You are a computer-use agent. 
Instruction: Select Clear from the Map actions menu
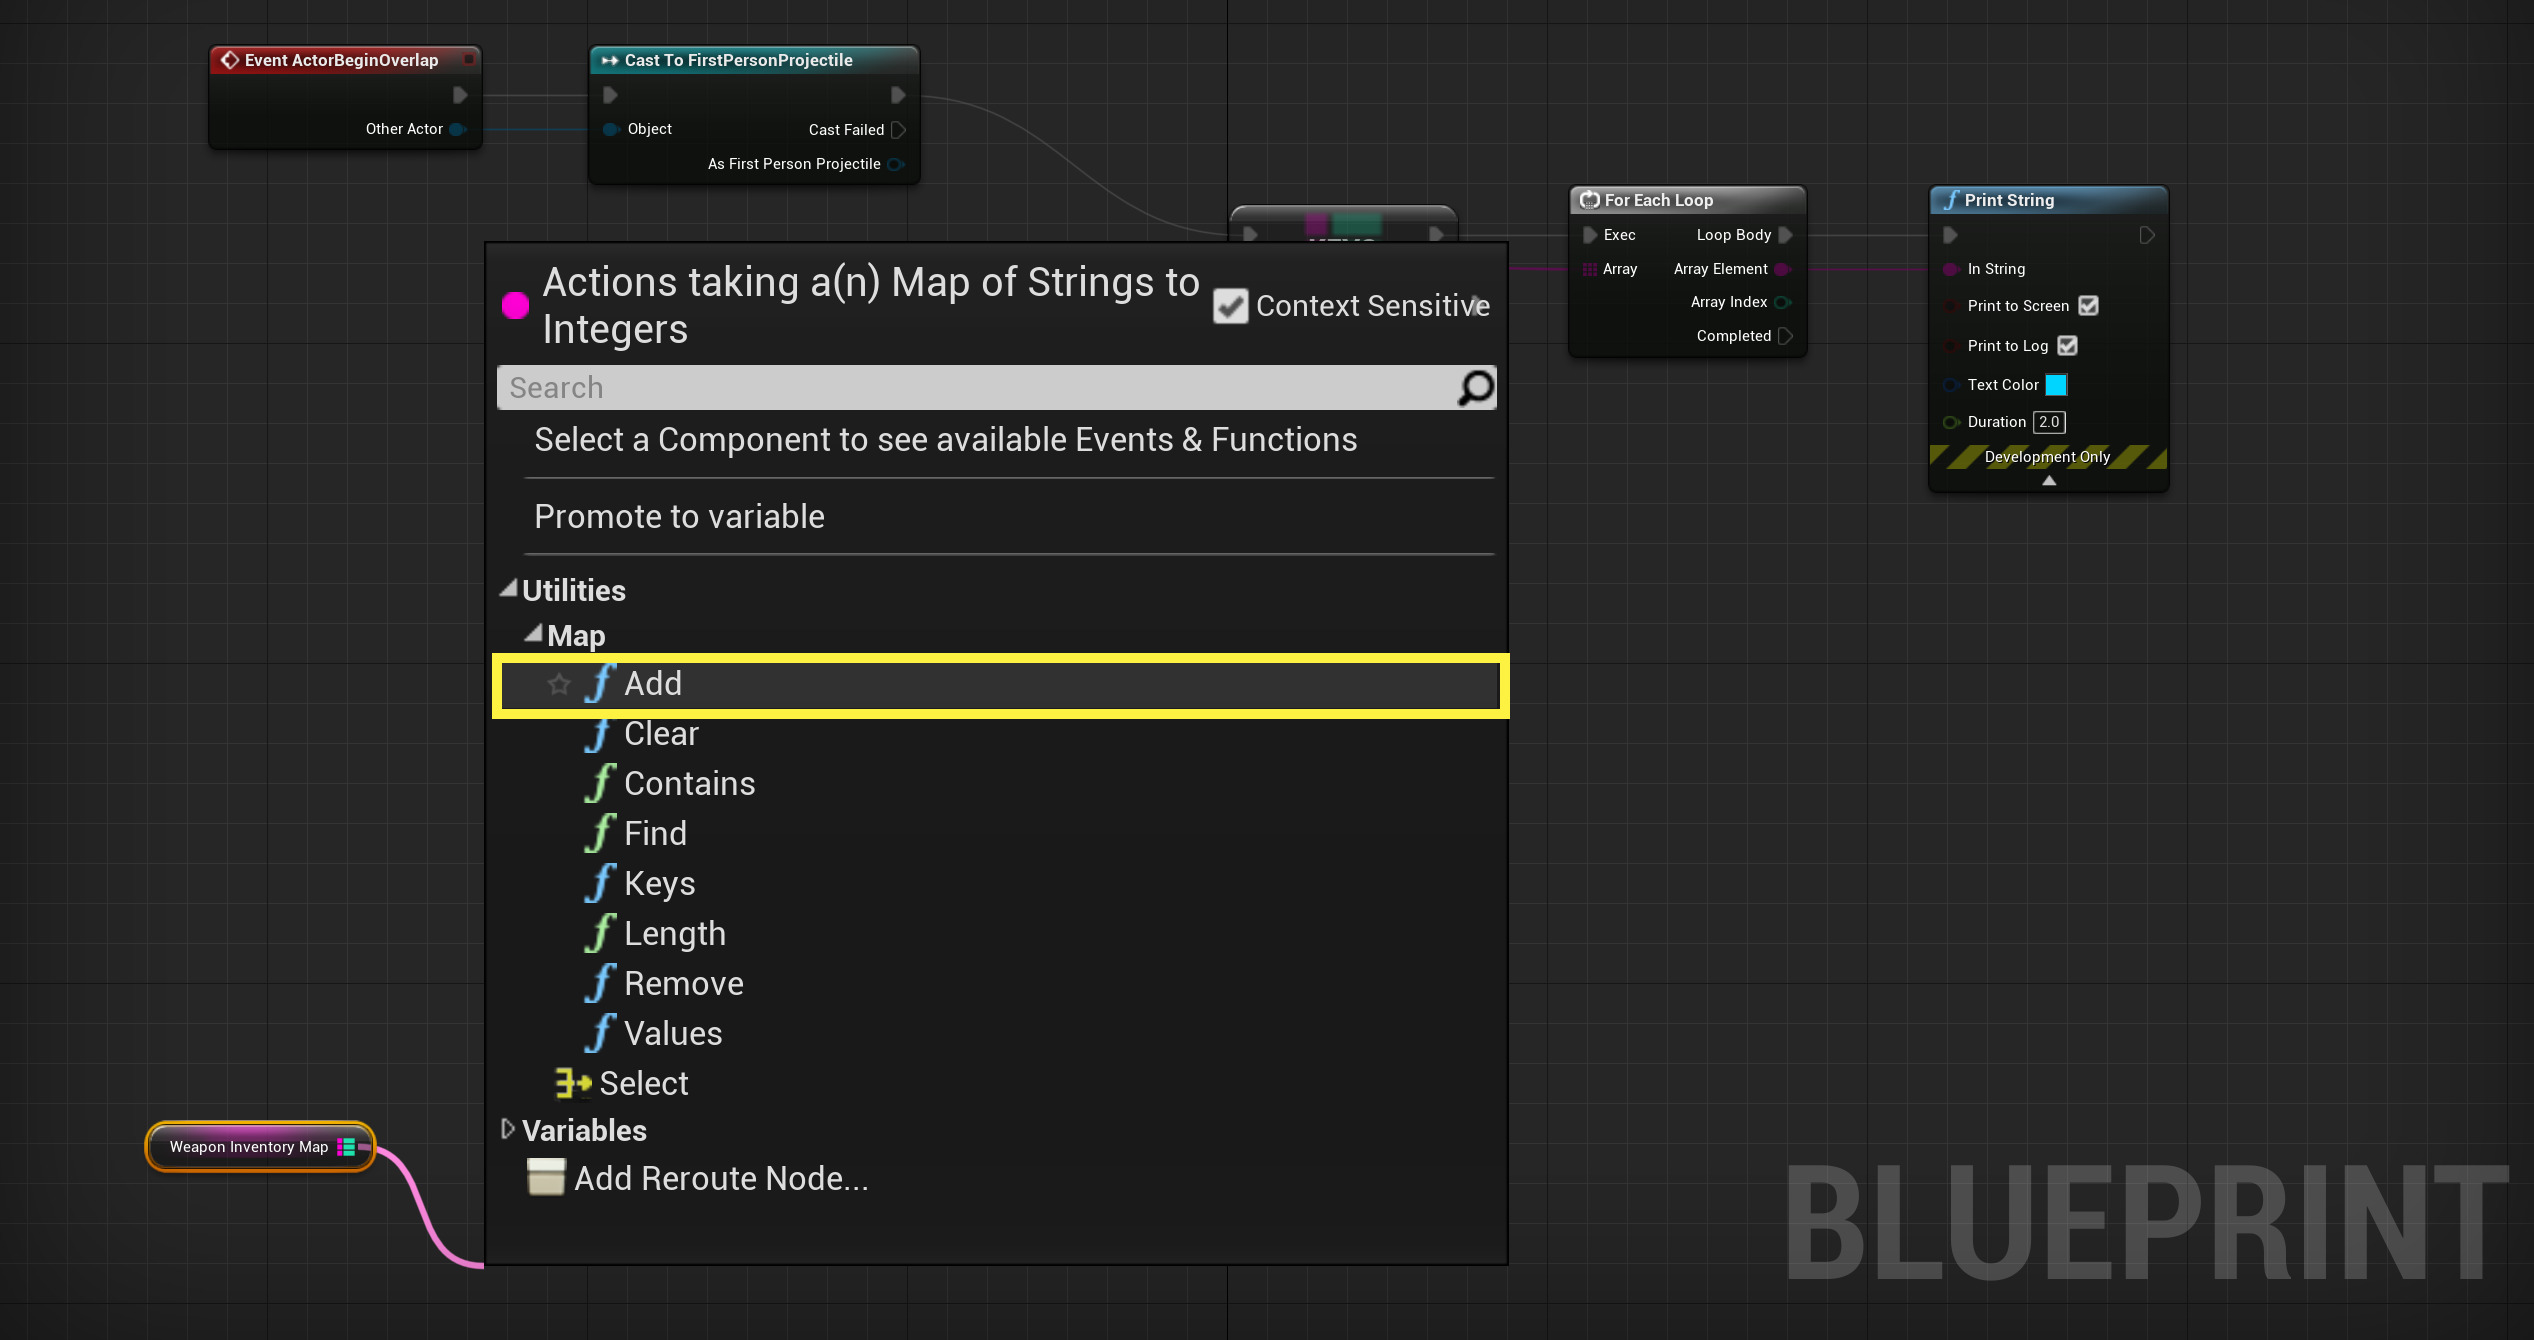[662, 733]
